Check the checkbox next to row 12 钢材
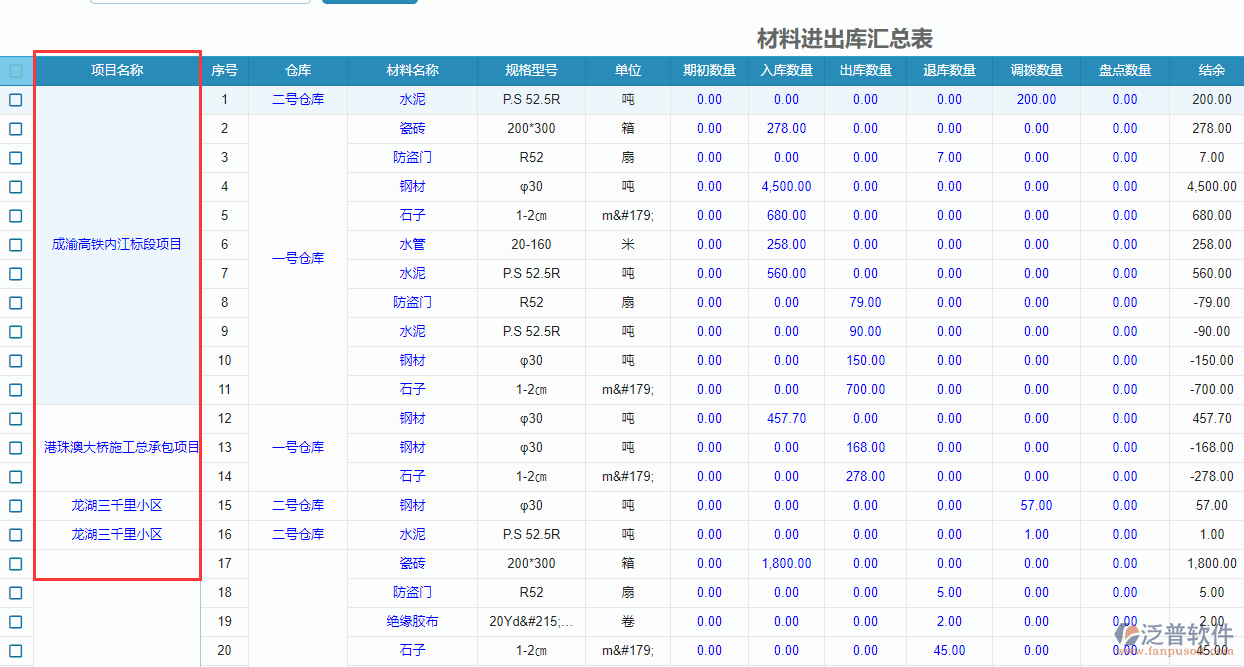The image size is (1244, 667). 15,418
